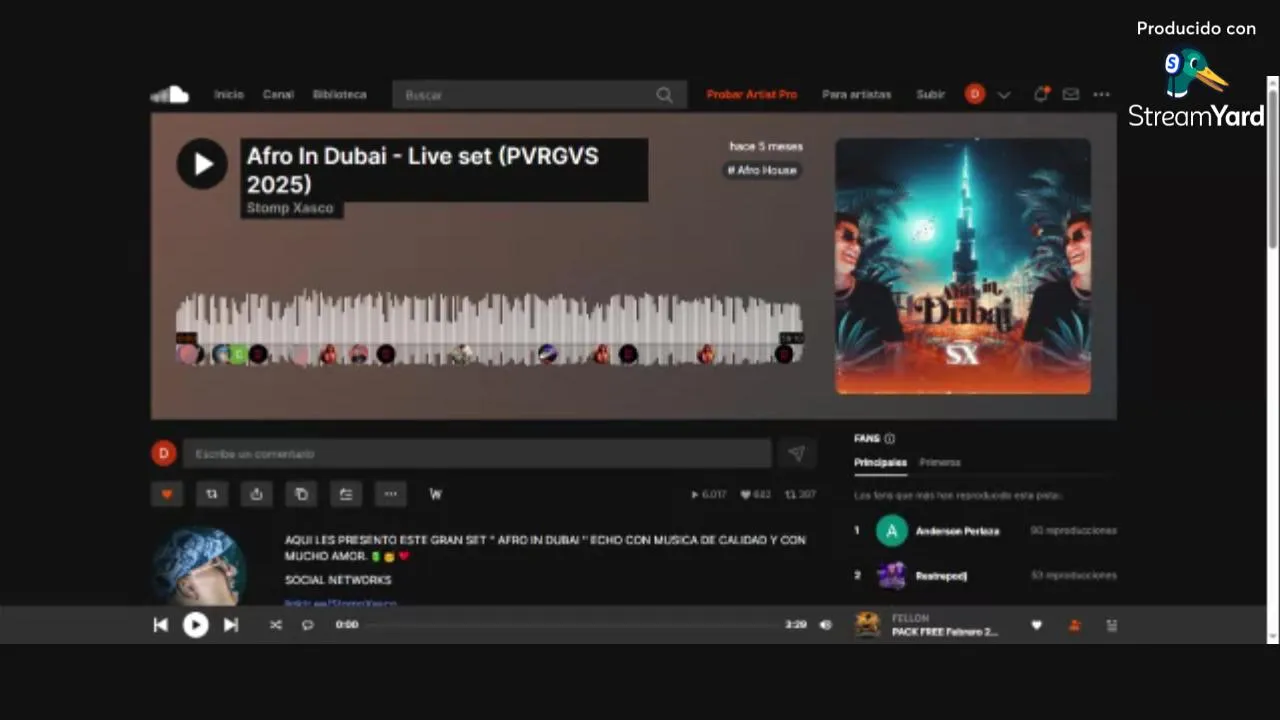Open the user avatar in top bar
The height and width of the screenshot is (720, 1280).
(975, 94)
